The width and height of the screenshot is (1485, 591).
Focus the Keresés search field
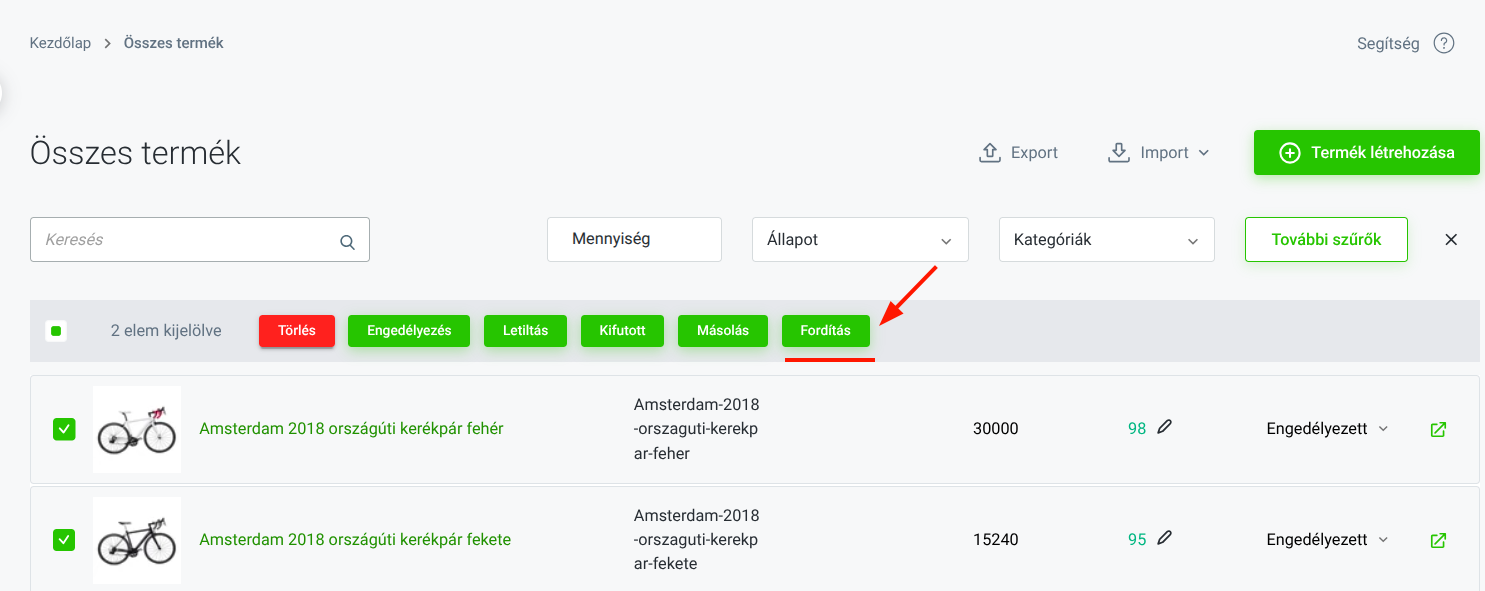tap(200, 240)
